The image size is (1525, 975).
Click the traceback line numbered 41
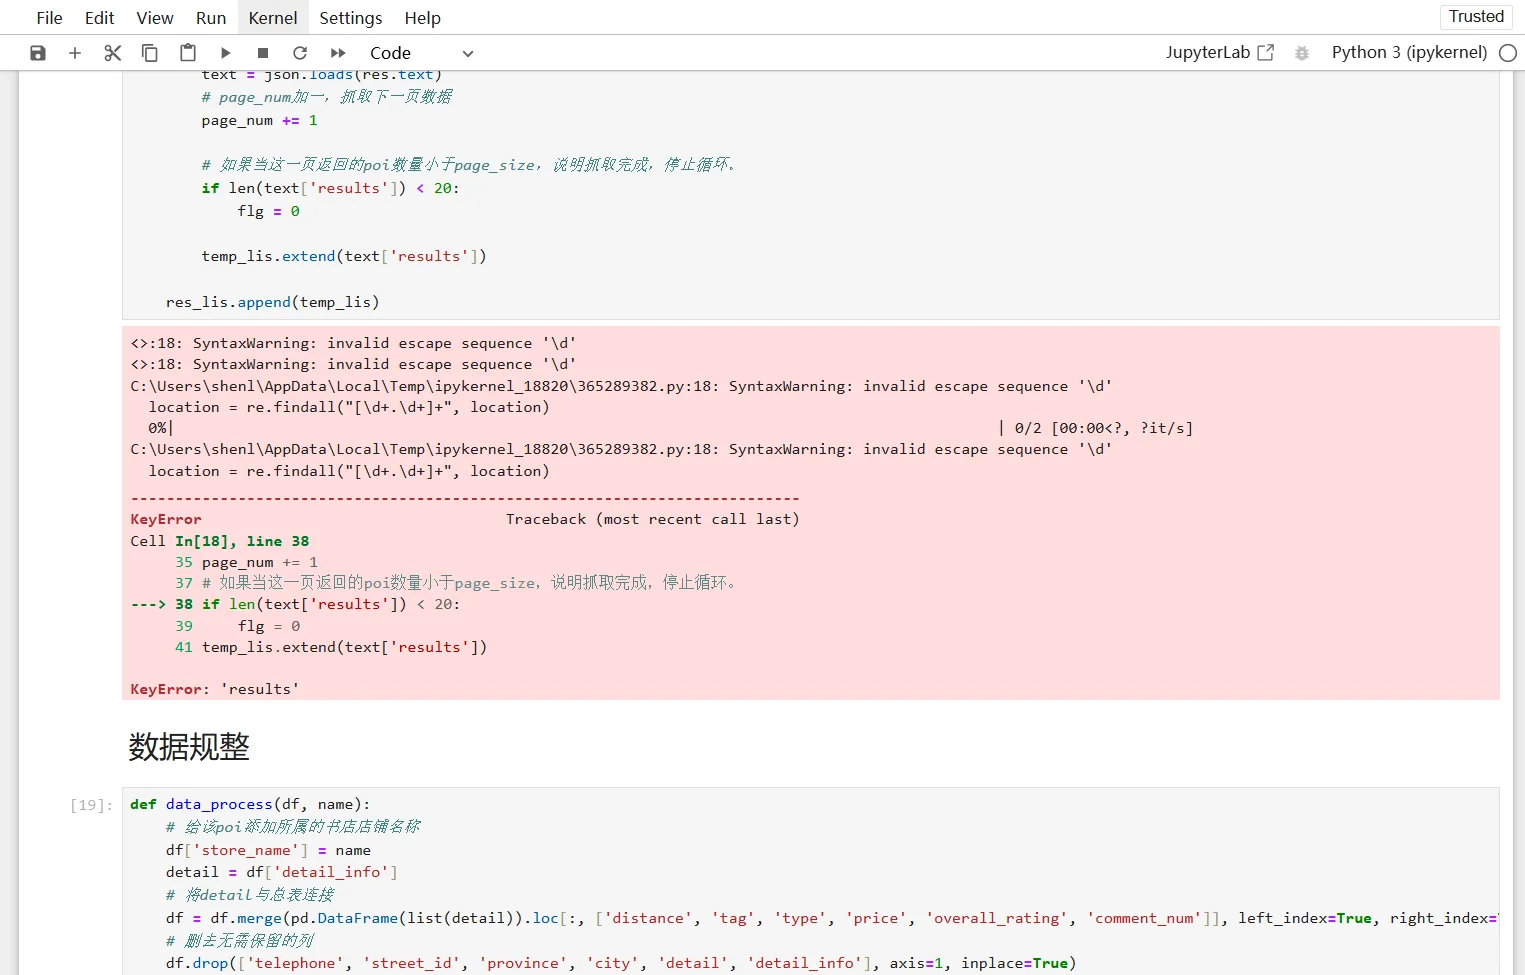pos(331,647)
